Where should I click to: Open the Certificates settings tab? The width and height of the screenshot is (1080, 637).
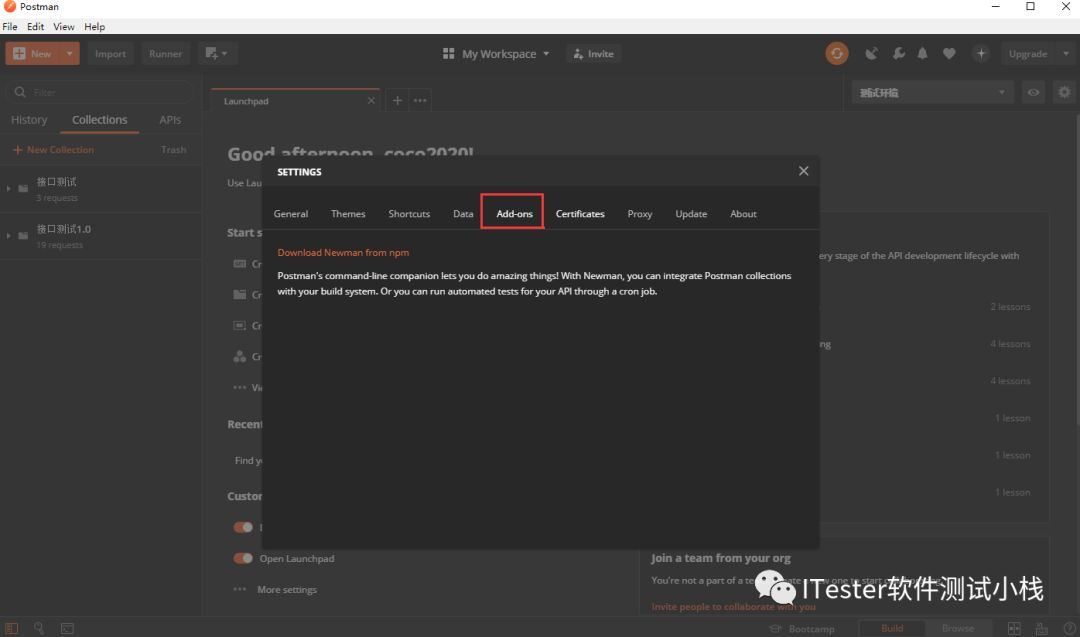(x=580, y=214)
